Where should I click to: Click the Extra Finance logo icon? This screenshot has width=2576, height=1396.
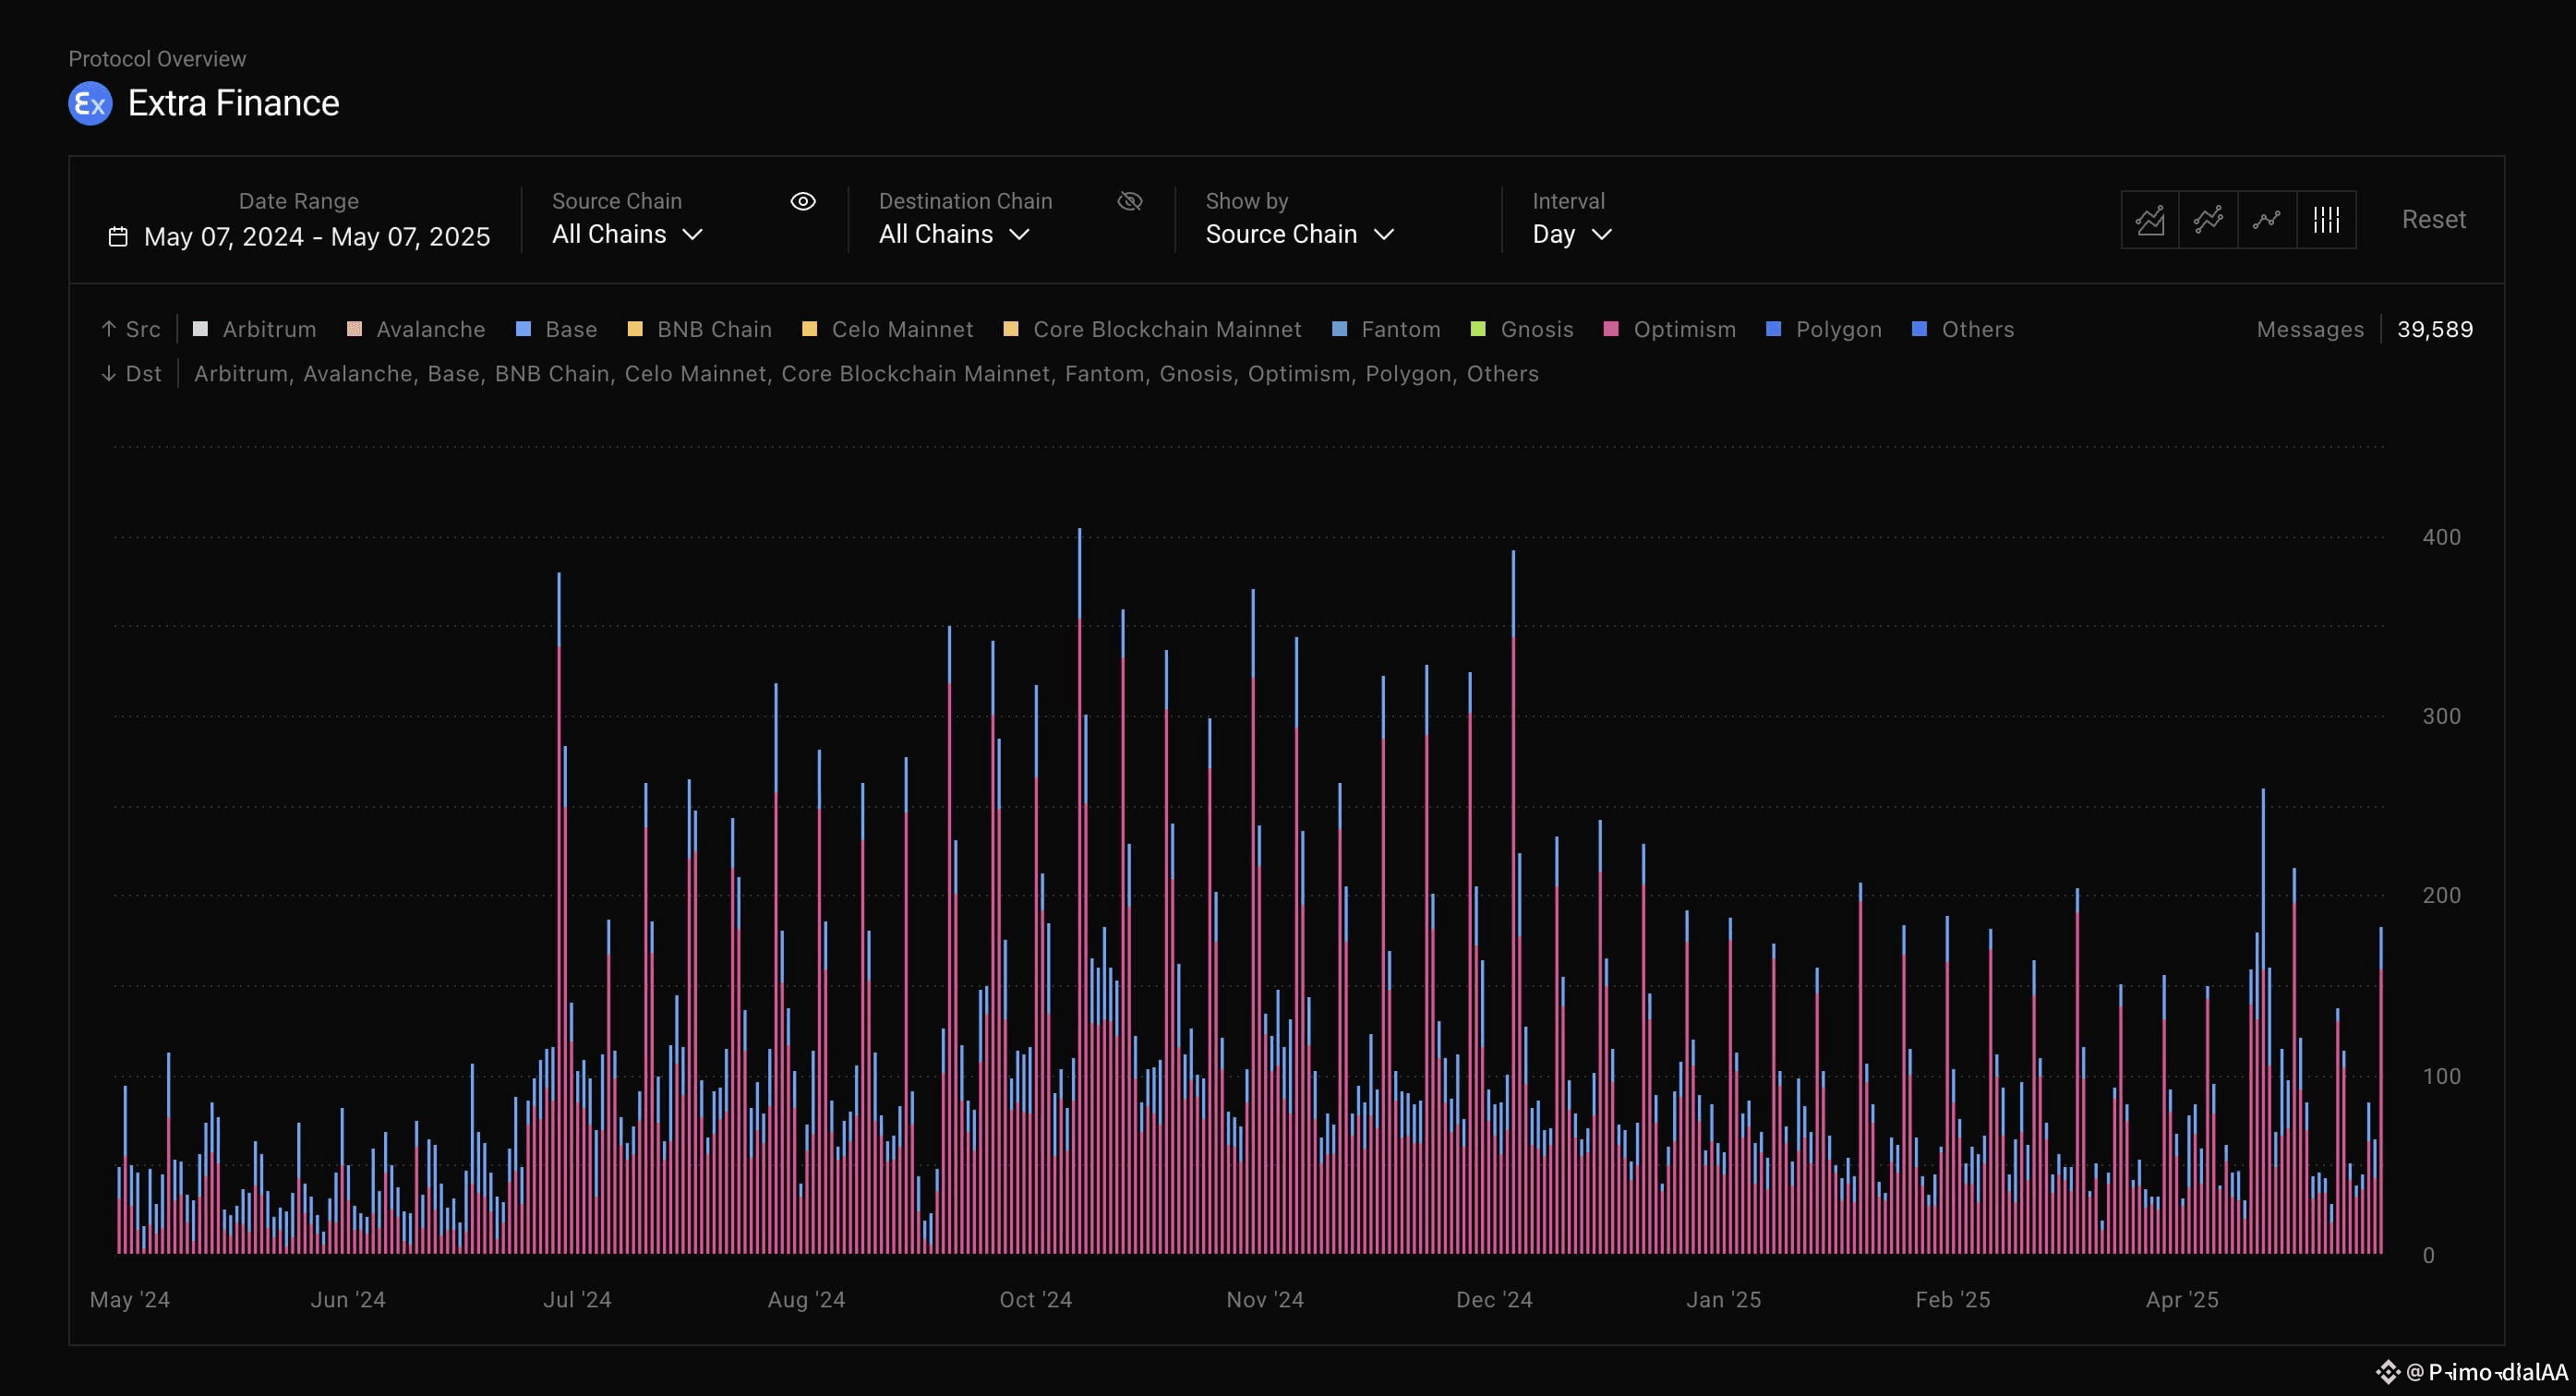click(x=90, y=103)
